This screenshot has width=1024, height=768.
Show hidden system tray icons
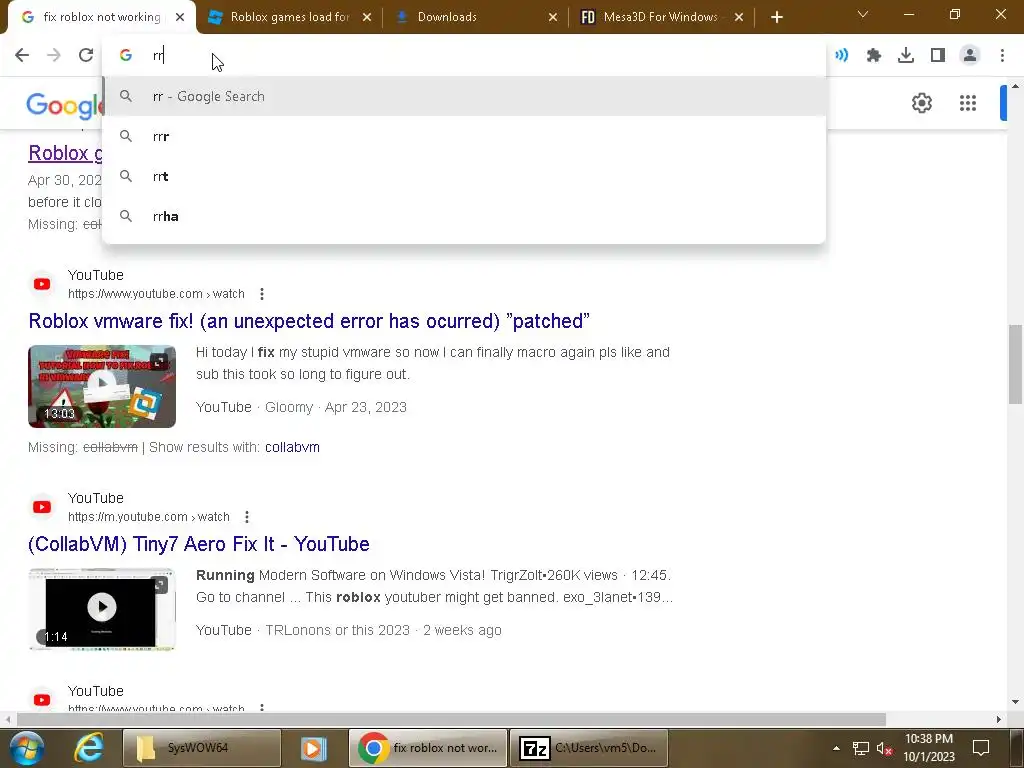[x=836, y=748]
